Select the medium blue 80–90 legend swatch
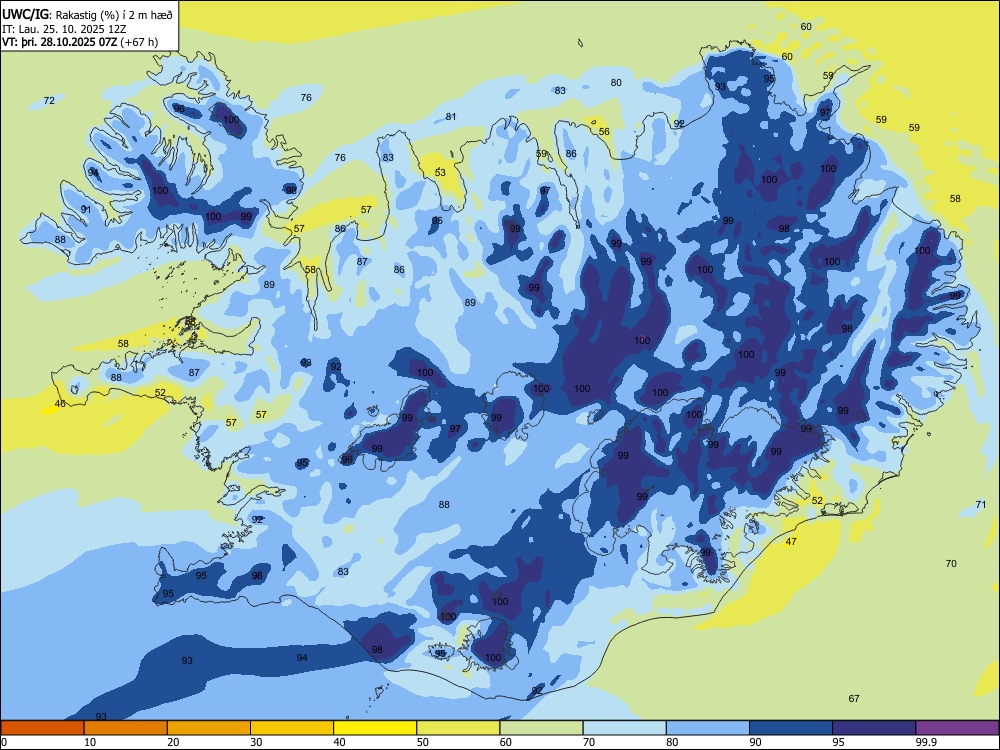 (708, 728)
